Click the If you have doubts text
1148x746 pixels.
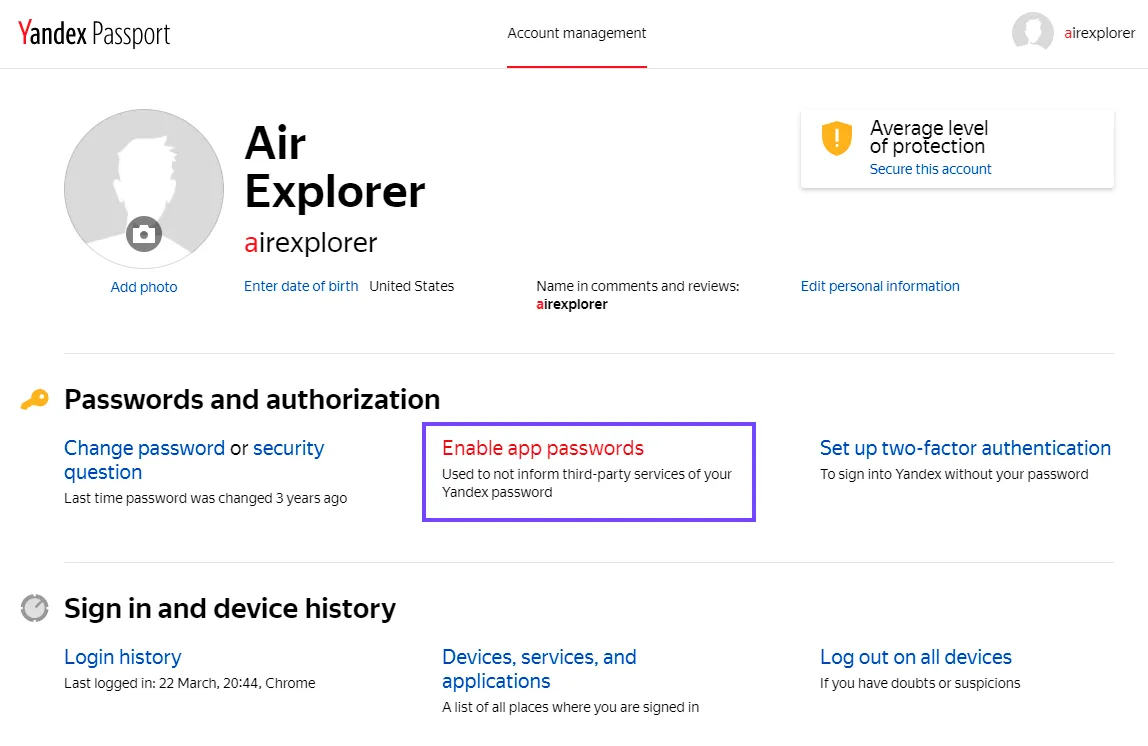(x=920, y=683)
